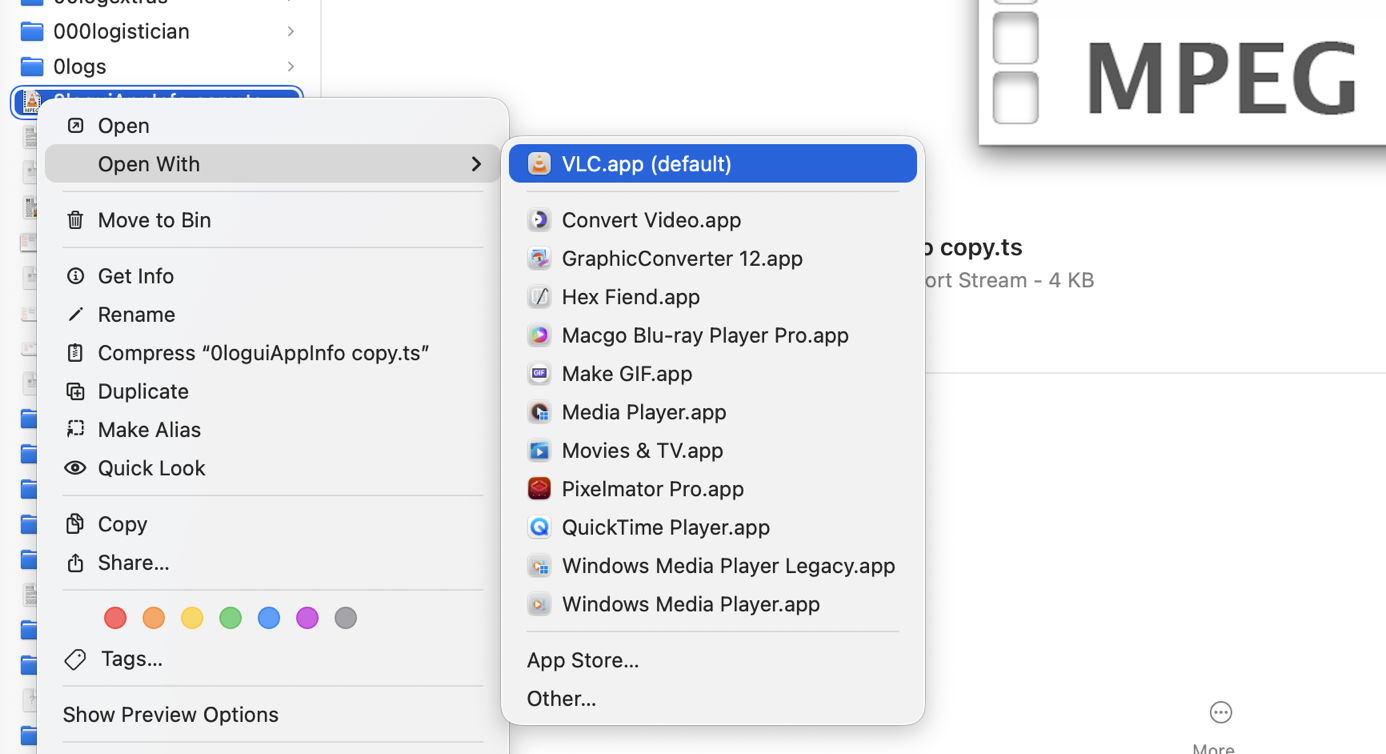This screenshot has height=754, width=1386.
Task: Choose Get Info from context menu
Action: 273,276
